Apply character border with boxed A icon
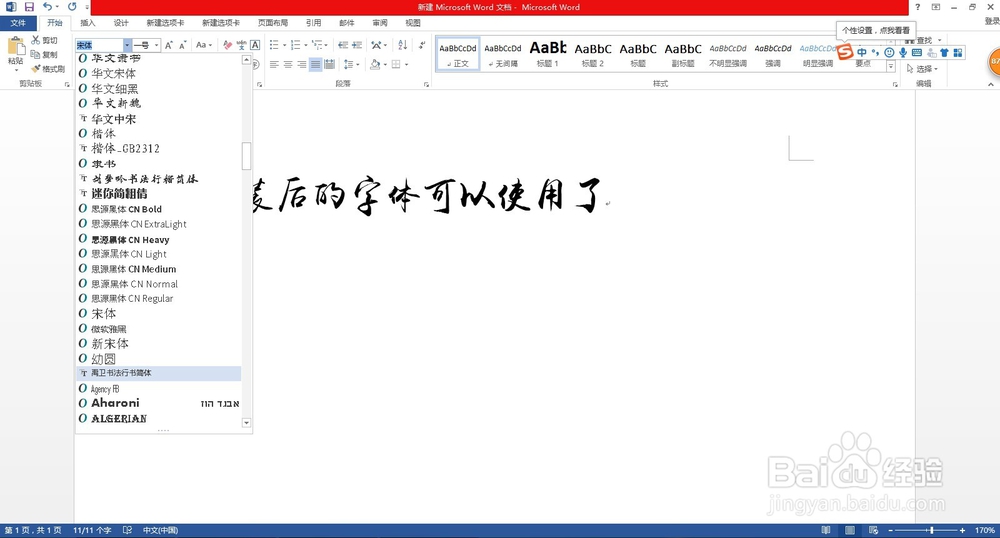This screenshot has width=1000, height=538. pos(255,45)
